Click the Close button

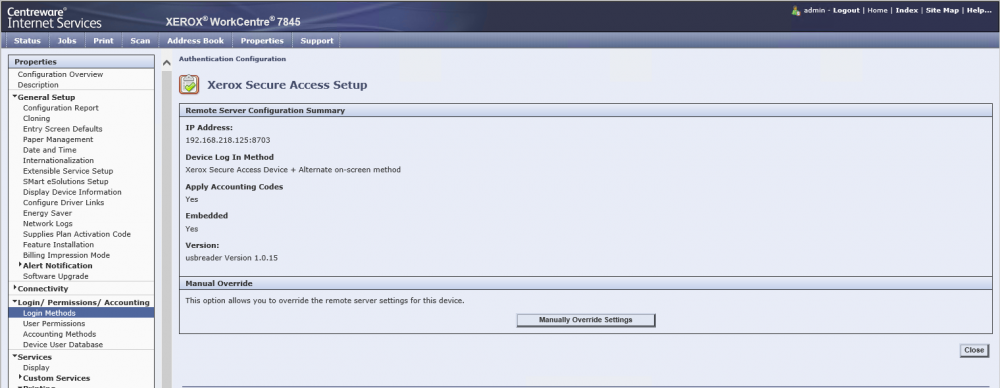[974, 350]
